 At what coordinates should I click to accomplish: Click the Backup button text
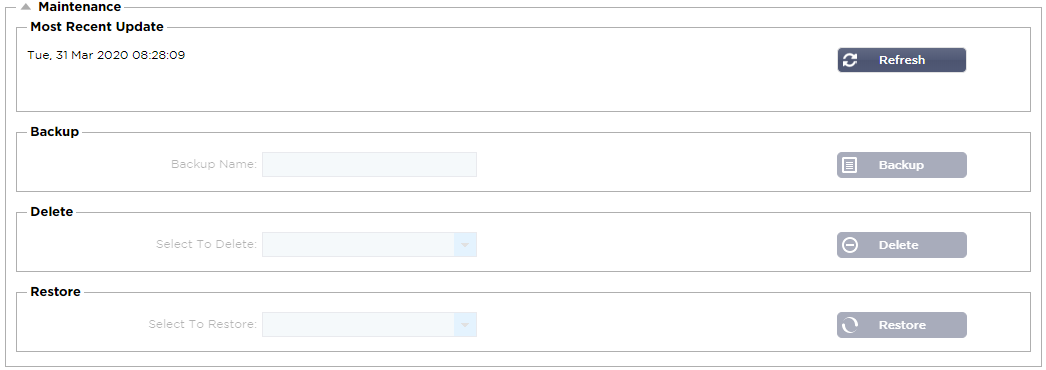(901, 165)
